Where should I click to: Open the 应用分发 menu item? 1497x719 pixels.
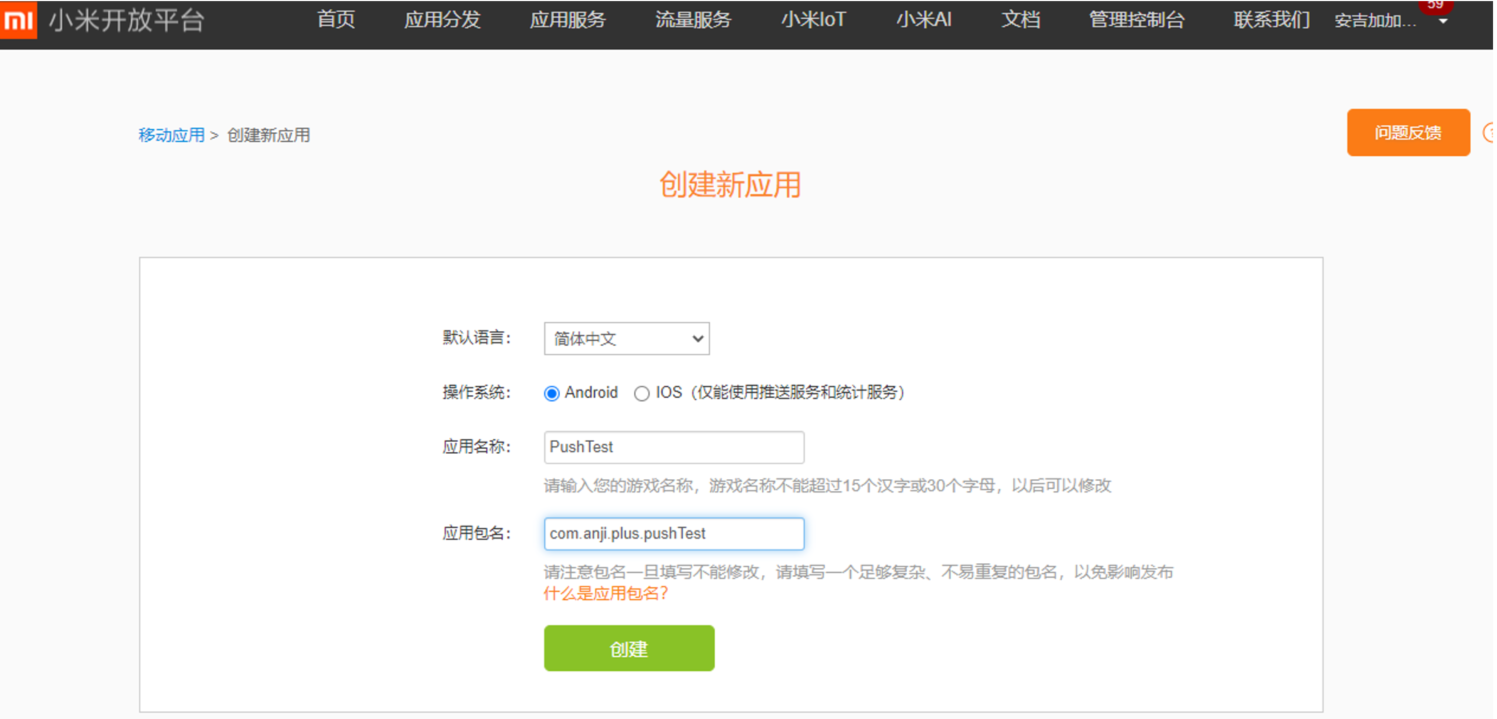[x=442, y=20]
